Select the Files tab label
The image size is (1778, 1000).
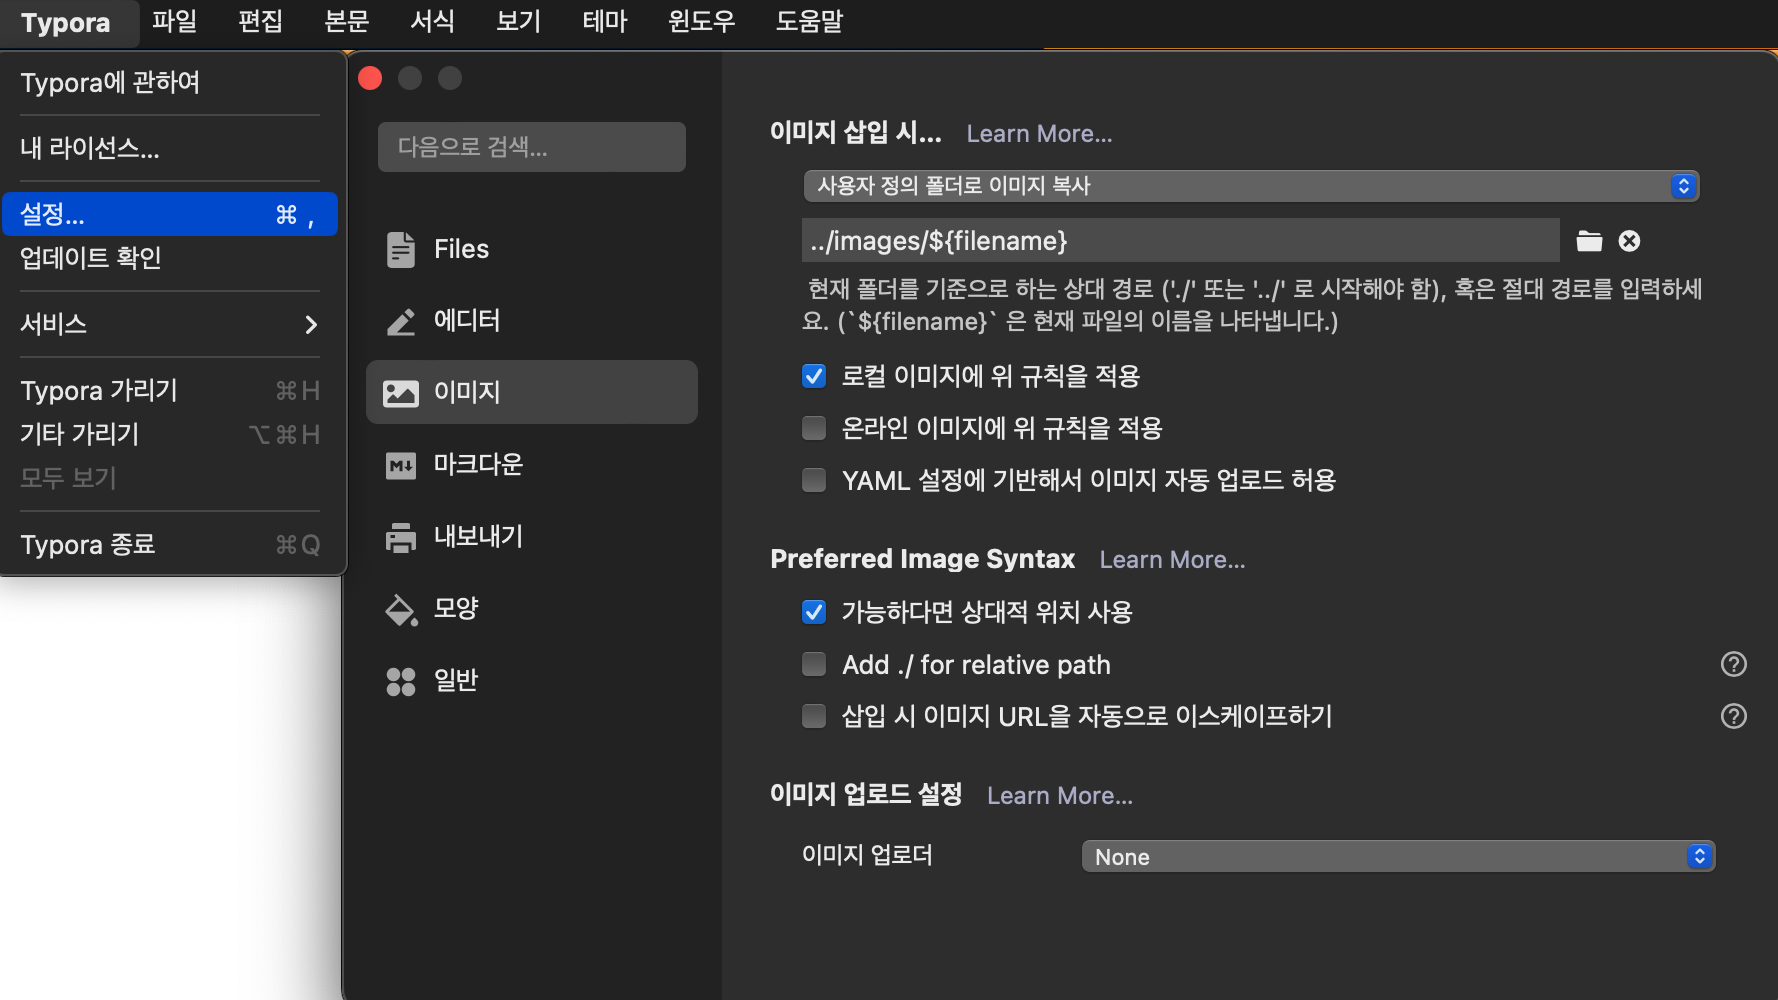(461, 249)
